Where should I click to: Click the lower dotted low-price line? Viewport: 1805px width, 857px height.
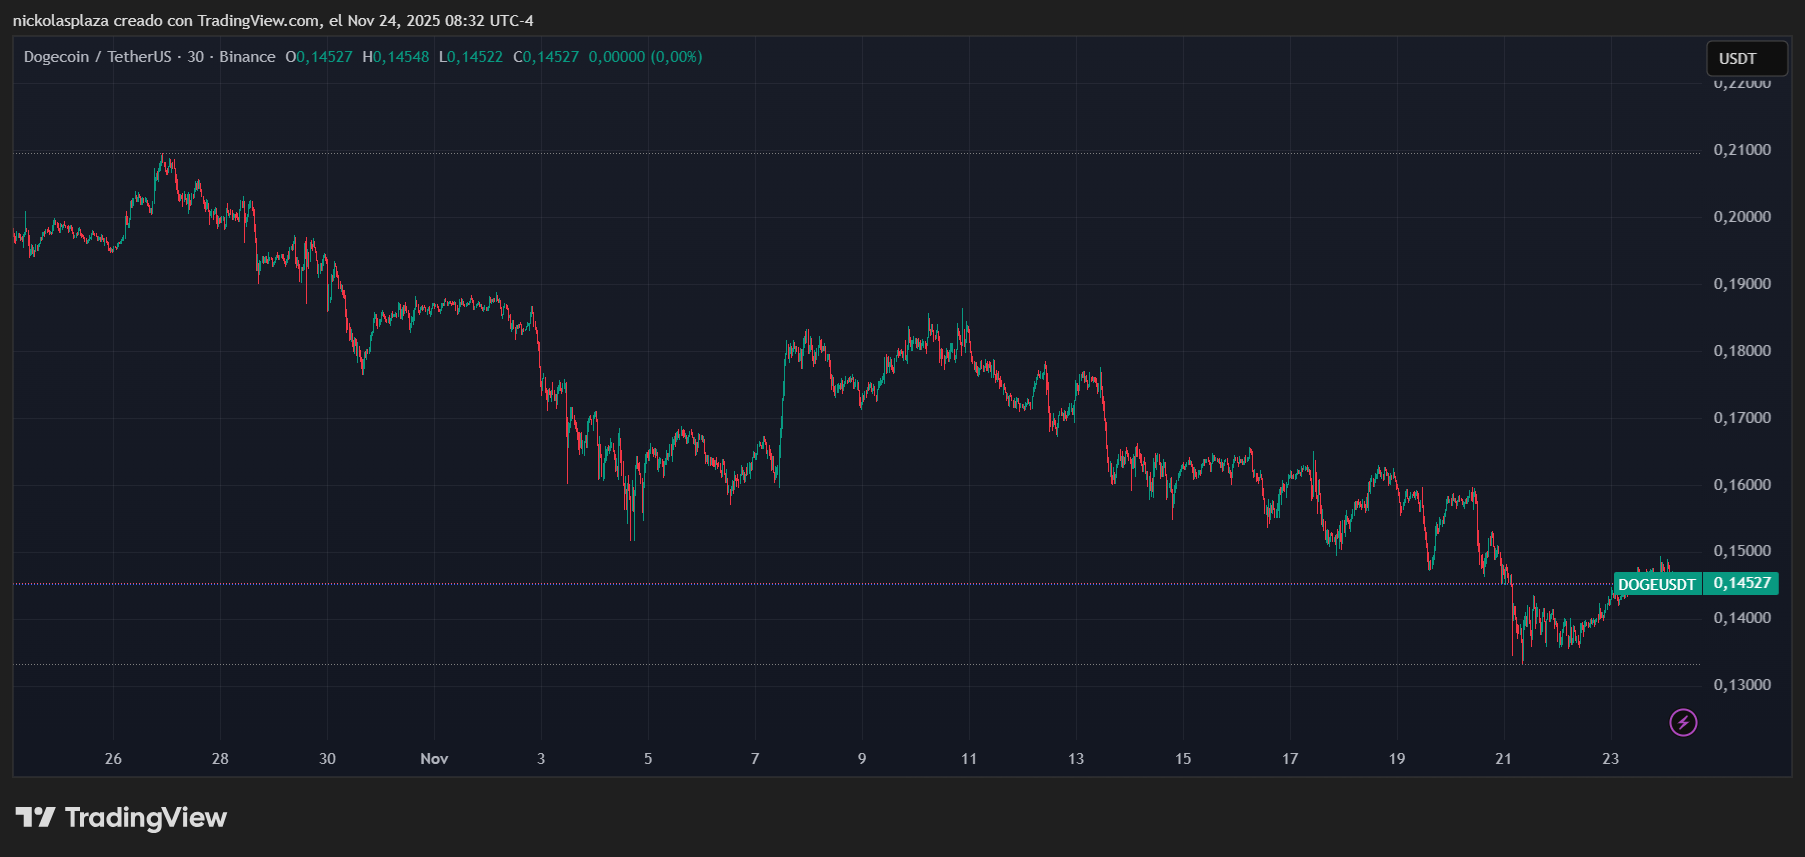800,664
